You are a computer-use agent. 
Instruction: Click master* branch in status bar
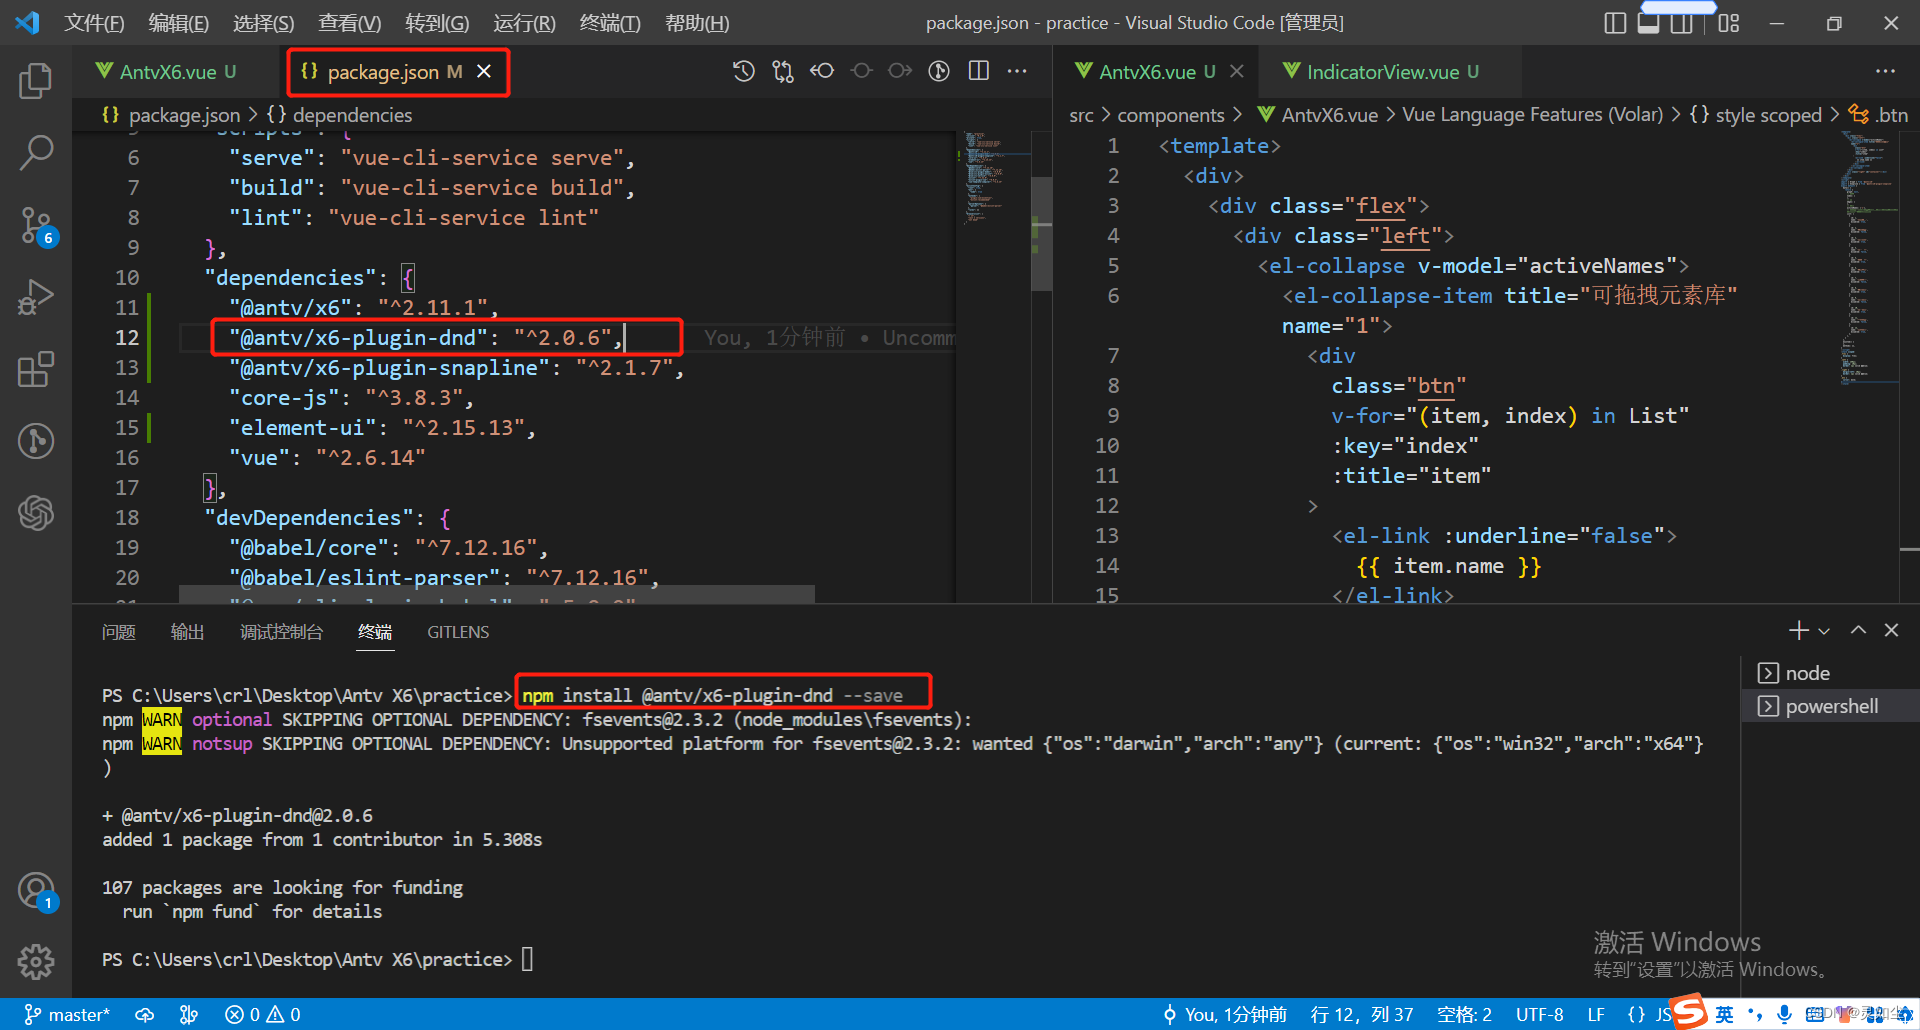(67, 1015)
